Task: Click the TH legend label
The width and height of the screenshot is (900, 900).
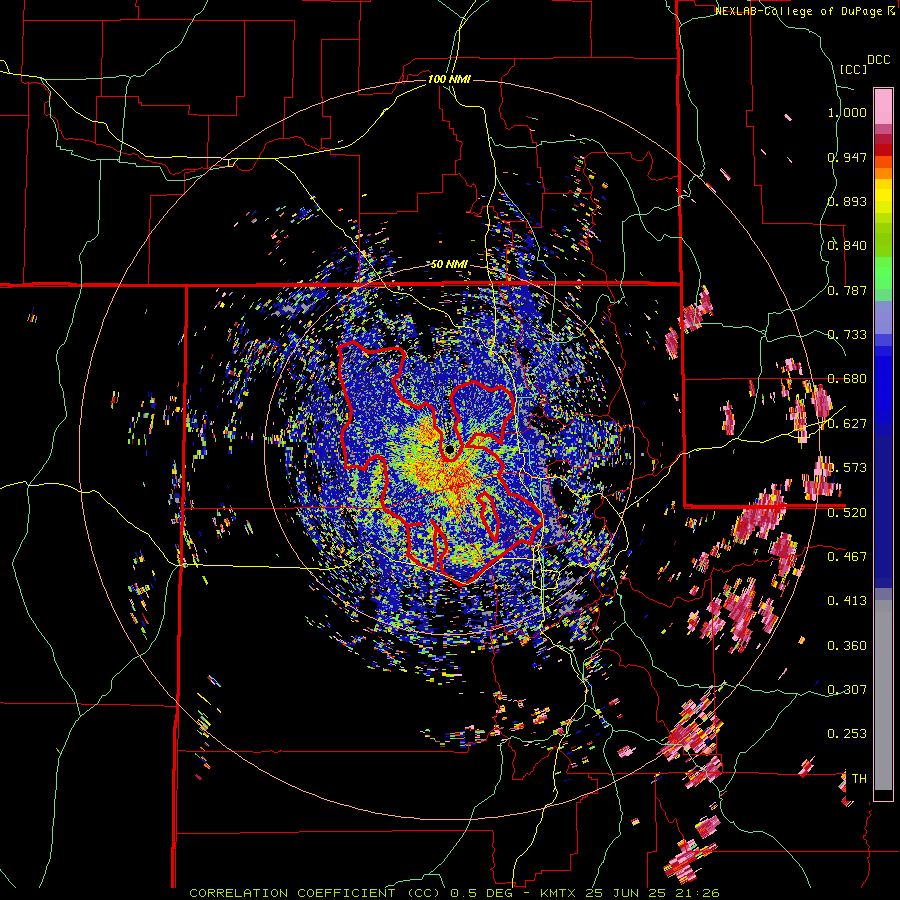Action: tap(859, 779)
